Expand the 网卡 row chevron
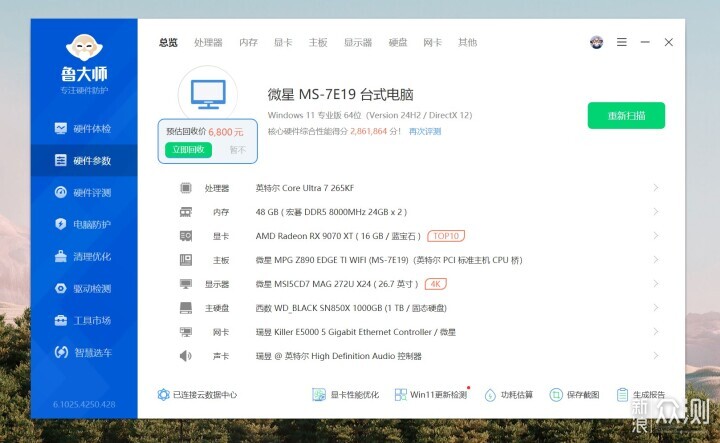This screenshot has height=443, width=720. tap(656, 331)
